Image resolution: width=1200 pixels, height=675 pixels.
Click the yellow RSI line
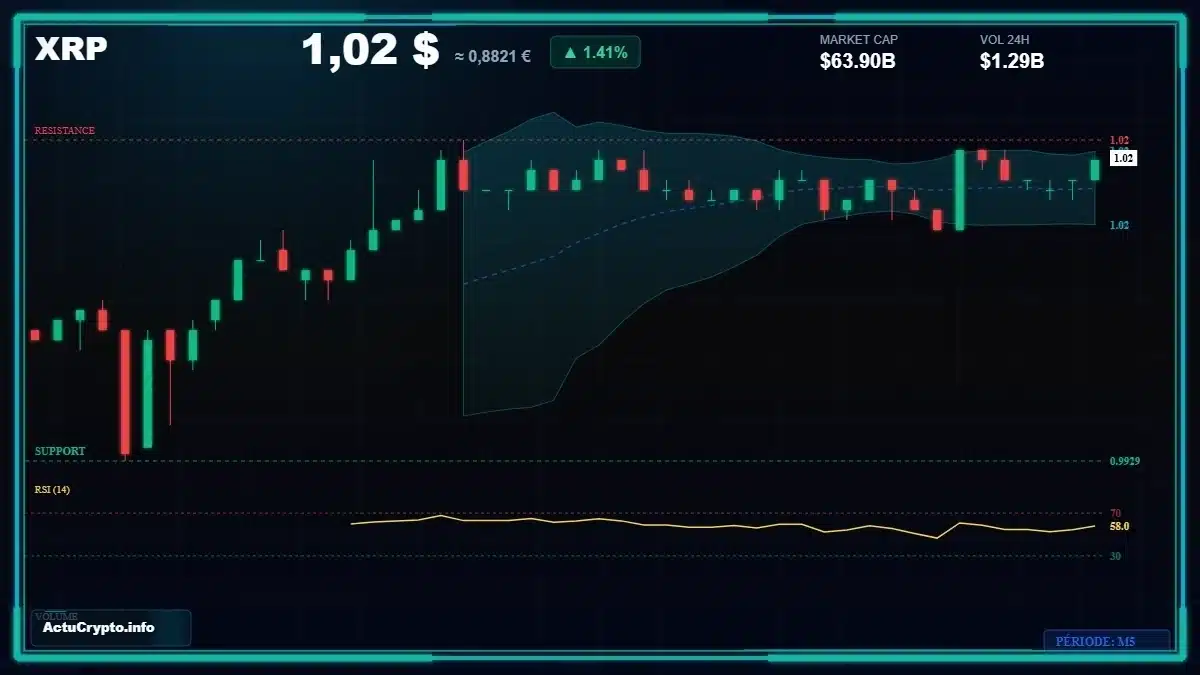pyautogui.click(x=722, y=524)
